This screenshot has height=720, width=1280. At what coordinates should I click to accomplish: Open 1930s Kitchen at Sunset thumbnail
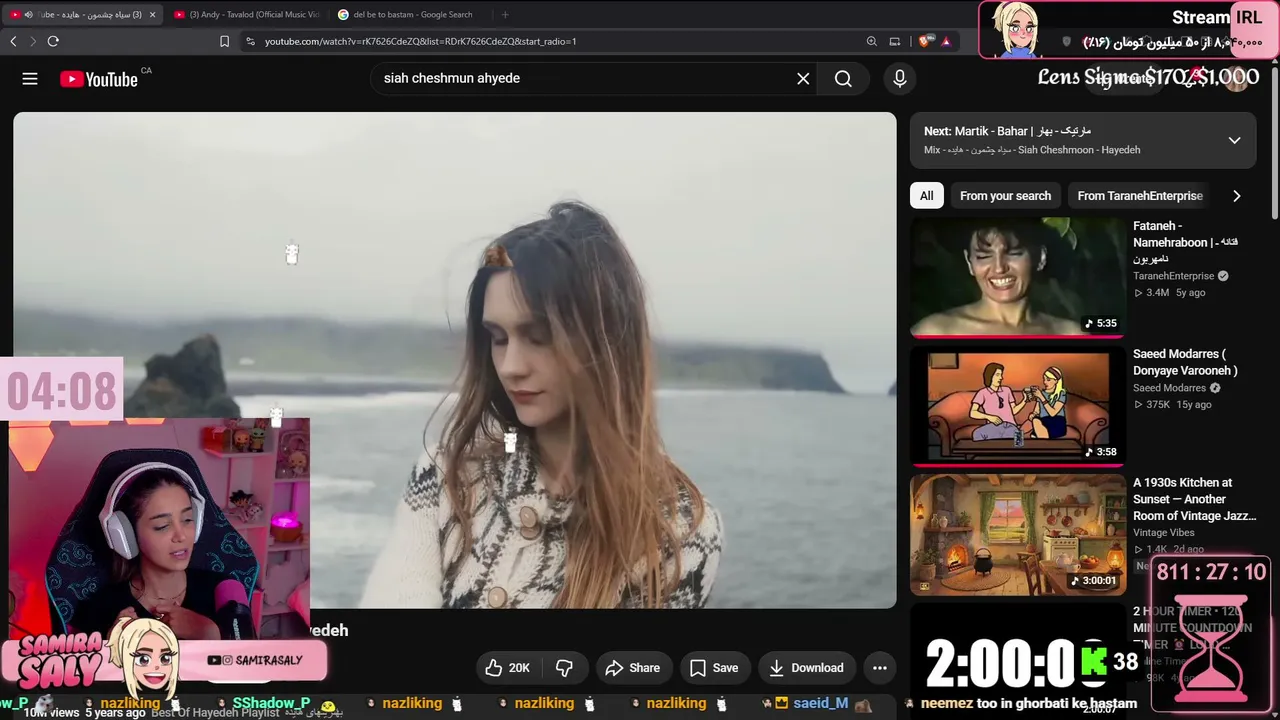point(1017,534)
